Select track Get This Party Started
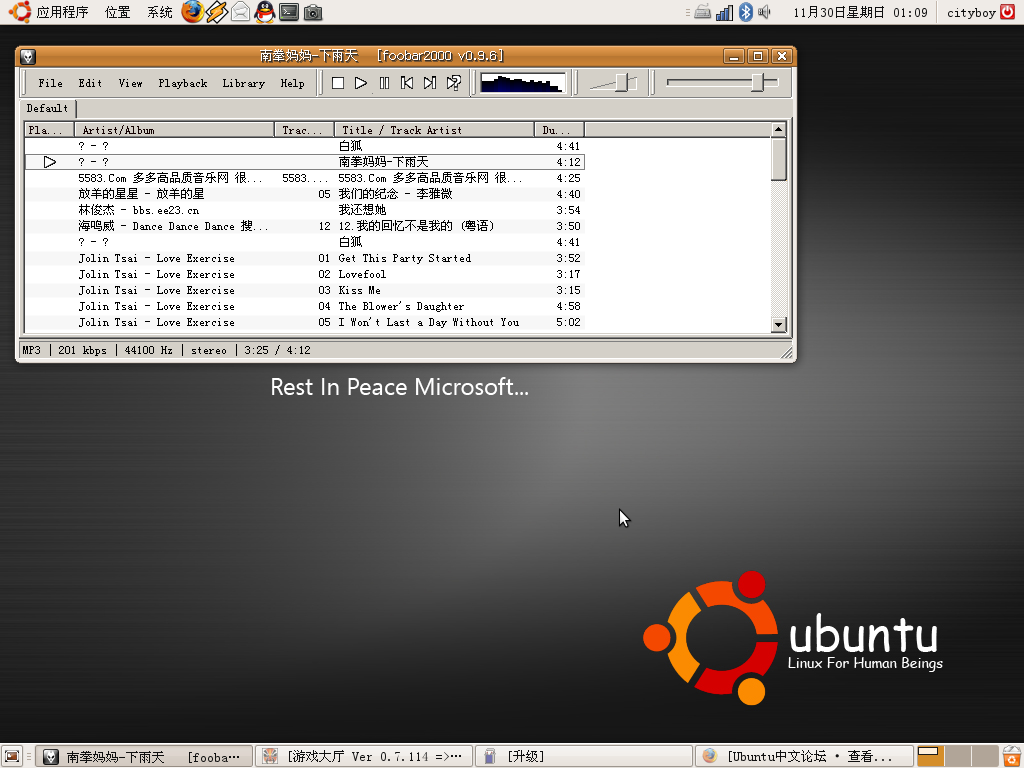1024x768 pixels. pyautogui.click(x=404, y=258)
